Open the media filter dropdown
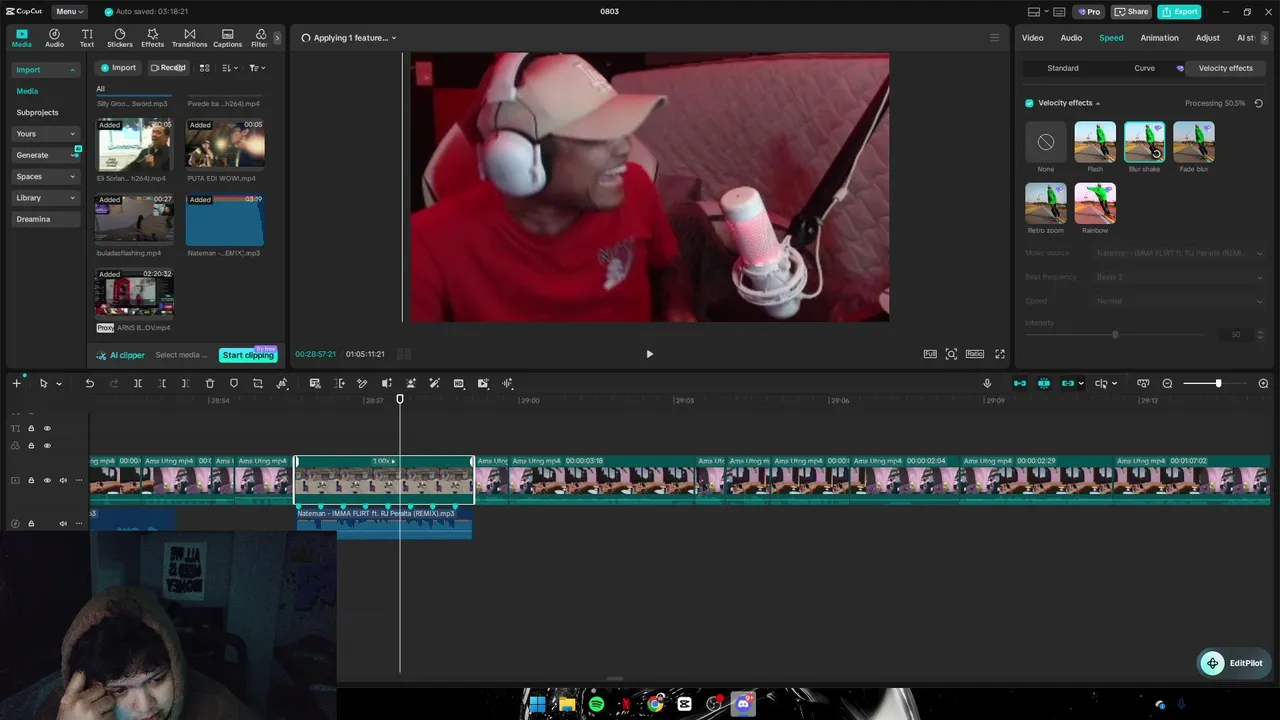This screenshot has height=720, width=1280. [257, 68]
